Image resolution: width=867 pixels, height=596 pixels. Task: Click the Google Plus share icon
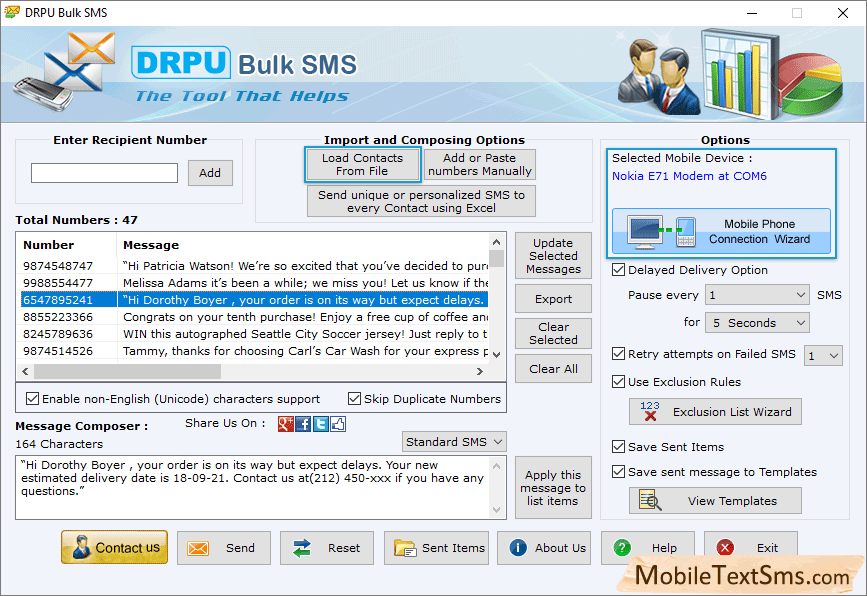point(285,424)
